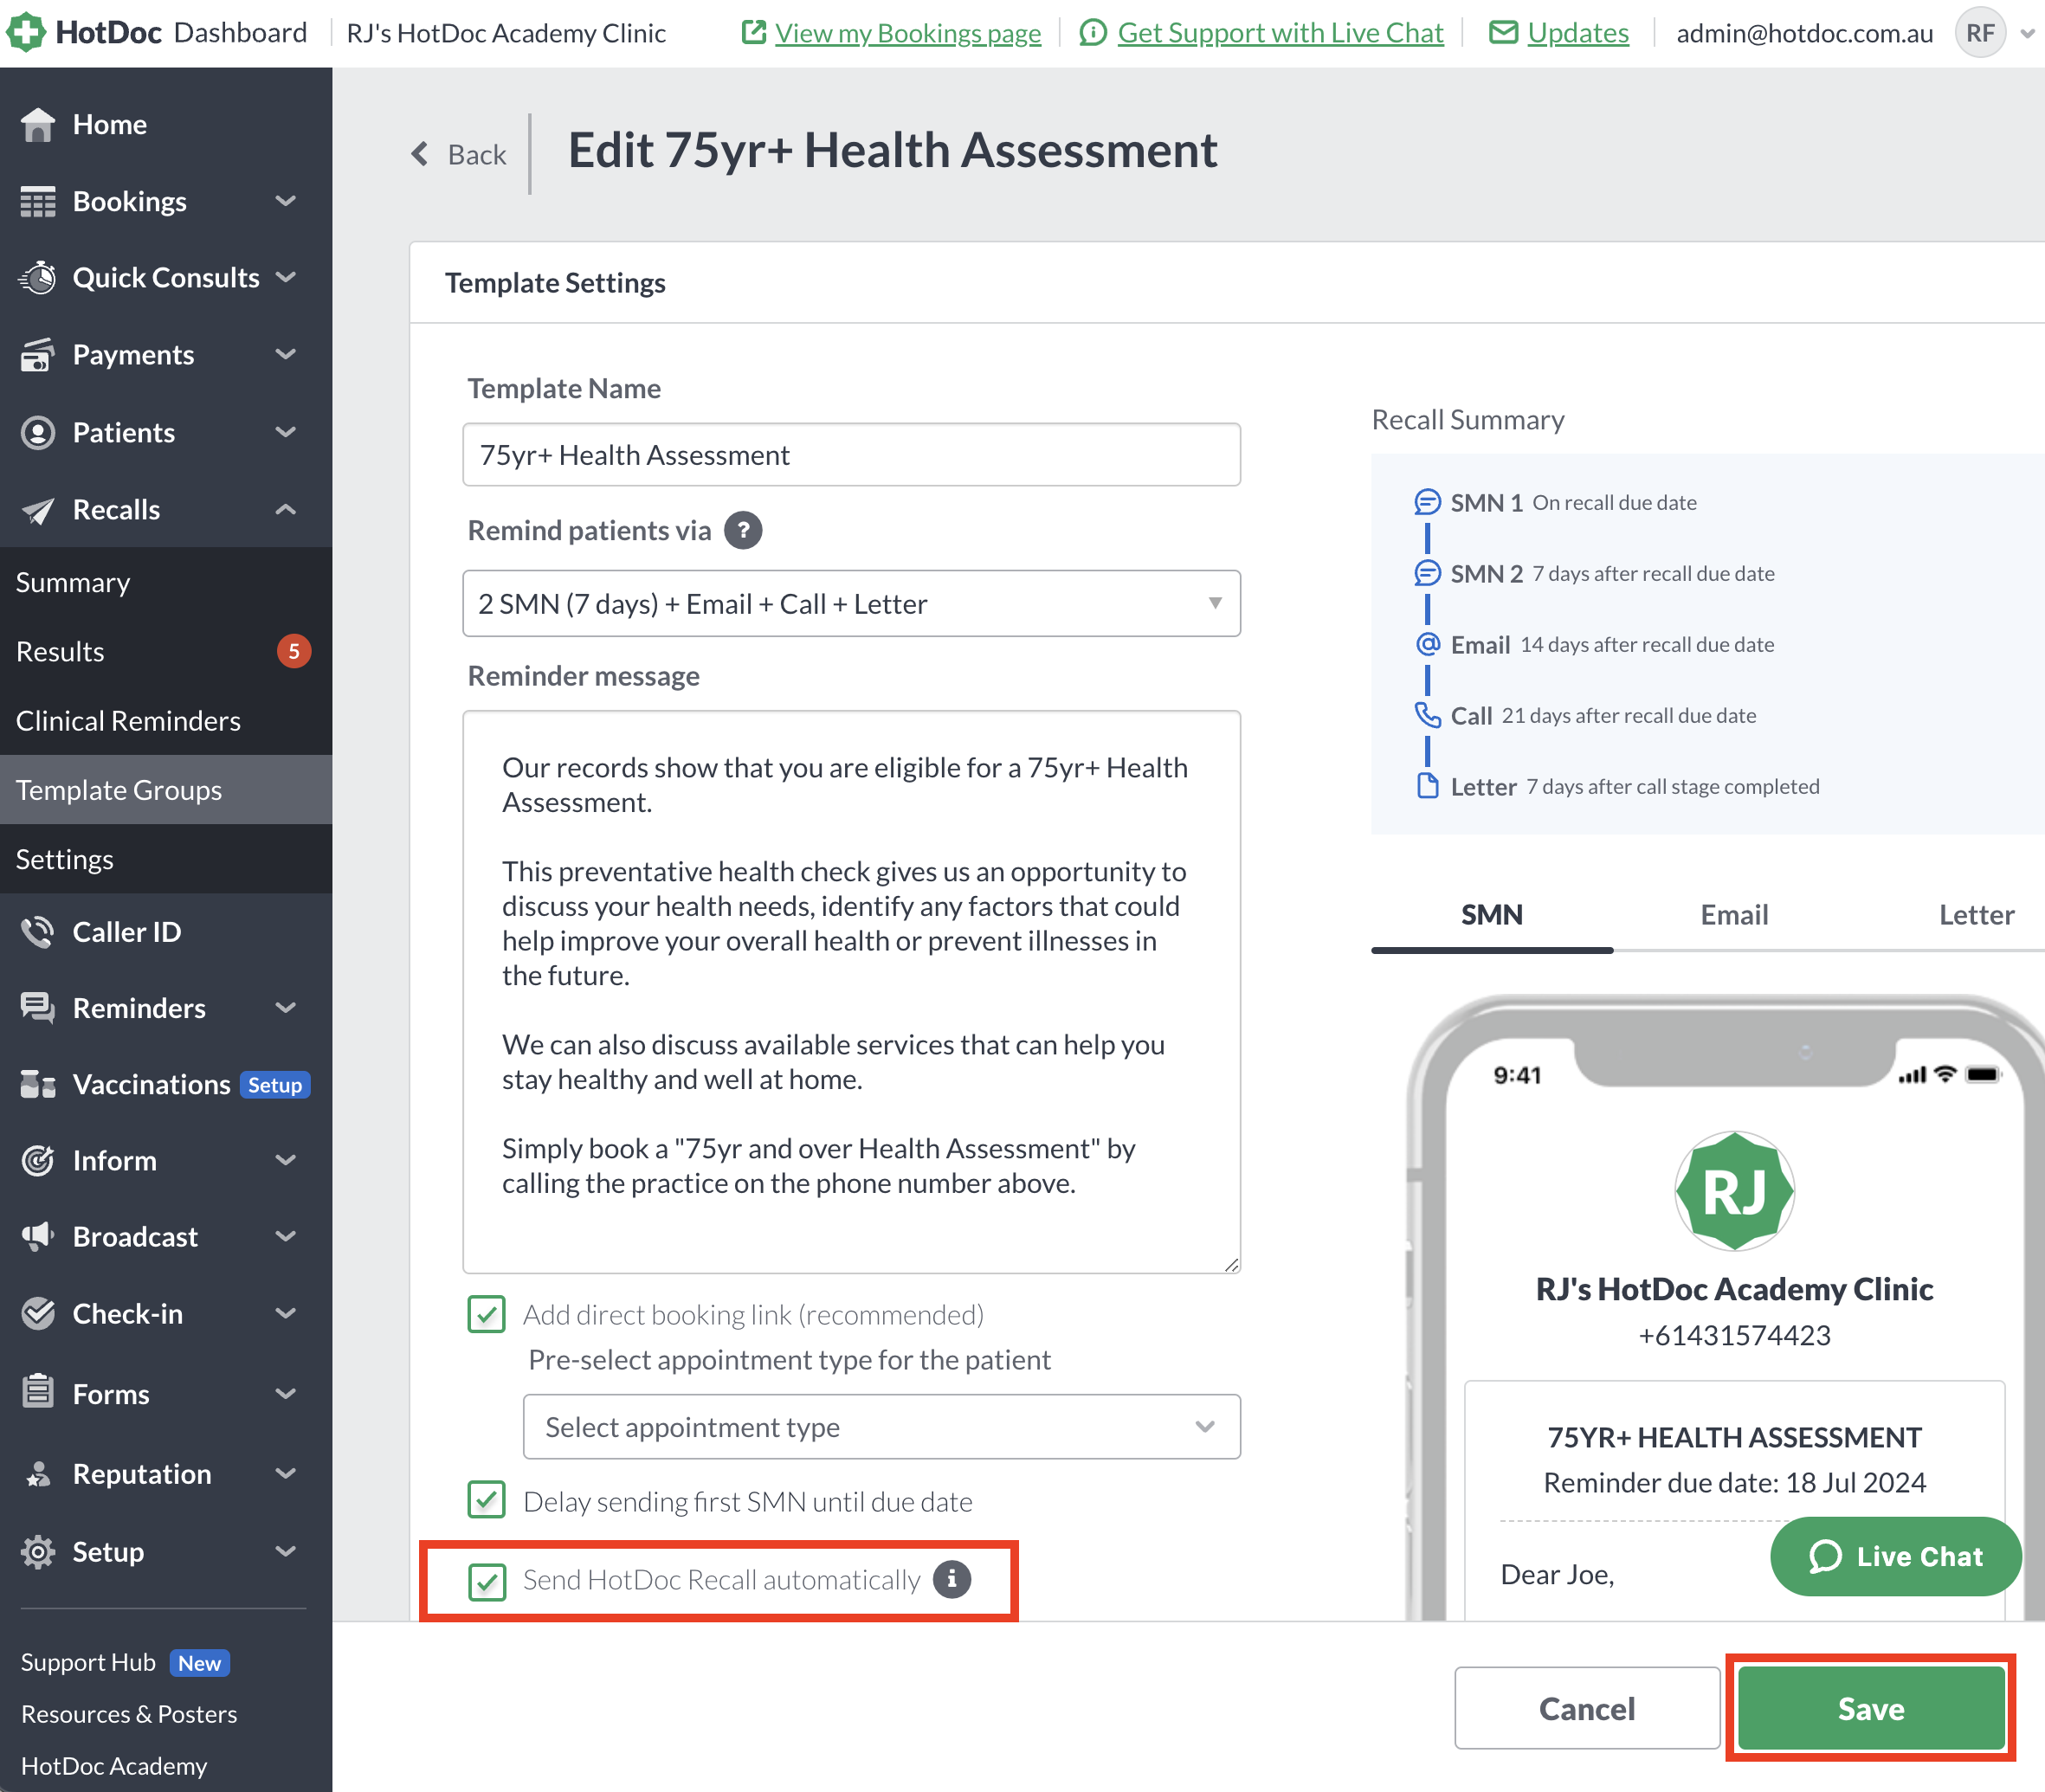Toggle Delay sending first SMN until due date
This screenshot has height=1792, width=2045.
tap(486, 1500)
